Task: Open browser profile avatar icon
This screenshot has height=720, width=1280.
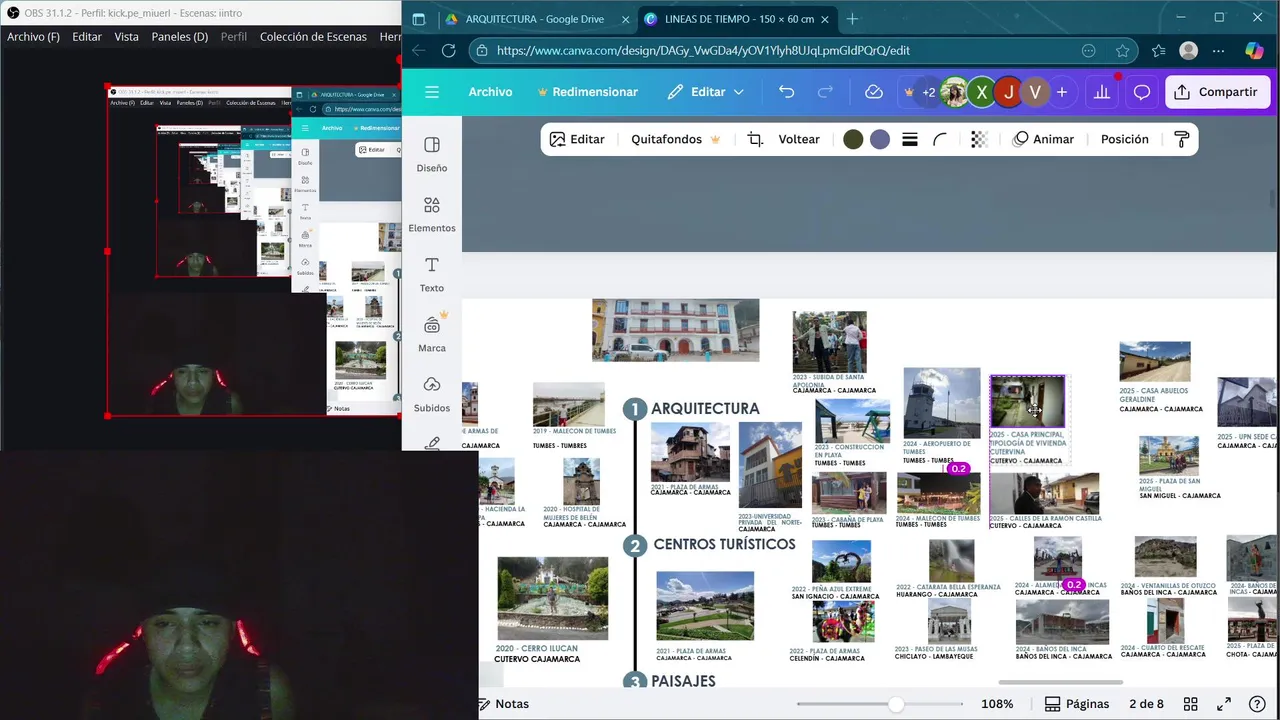Action: (x=1189, y=51)
